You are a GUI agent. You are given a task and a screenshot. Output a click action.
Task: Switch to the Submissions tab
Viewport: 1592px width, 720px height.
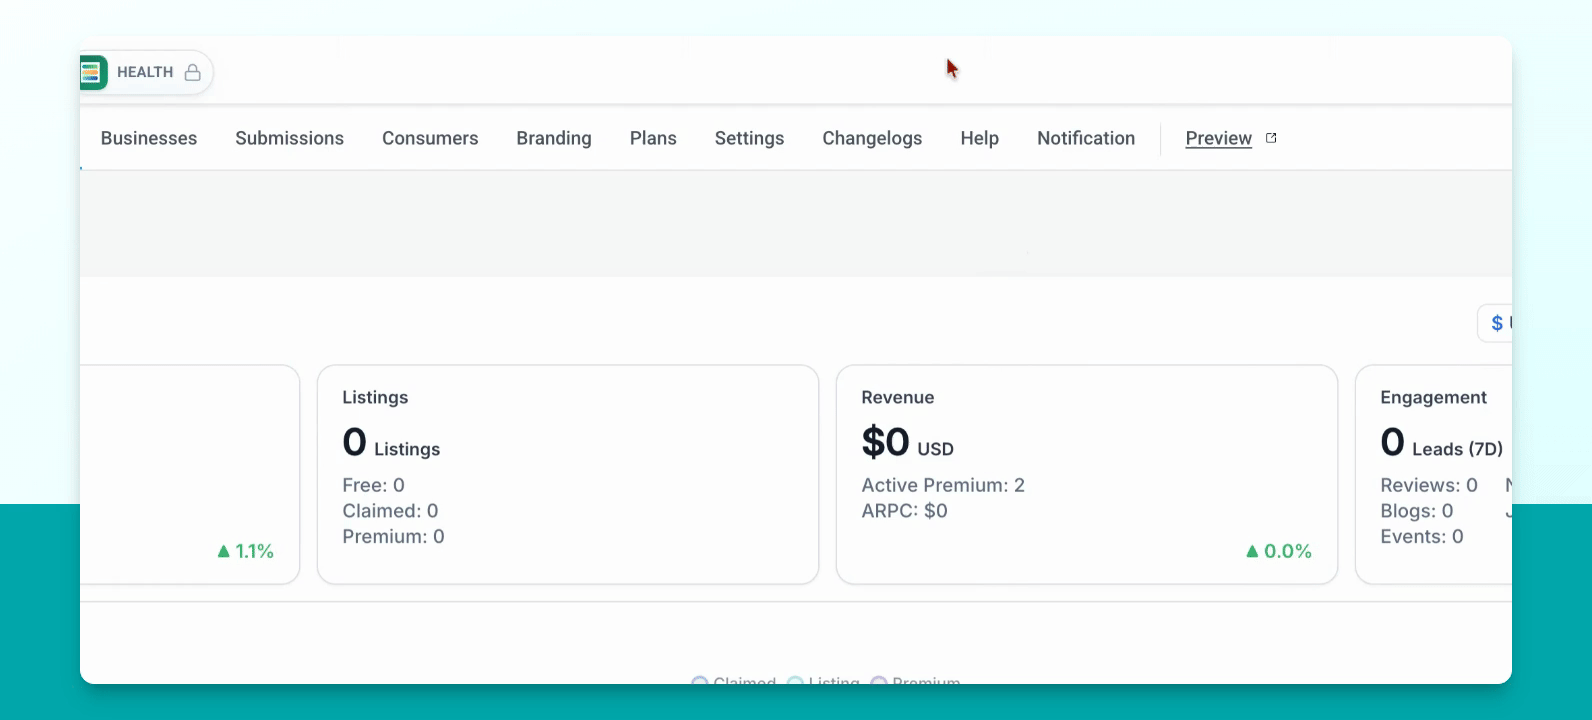pyautogui.click(x=289, y=138)
